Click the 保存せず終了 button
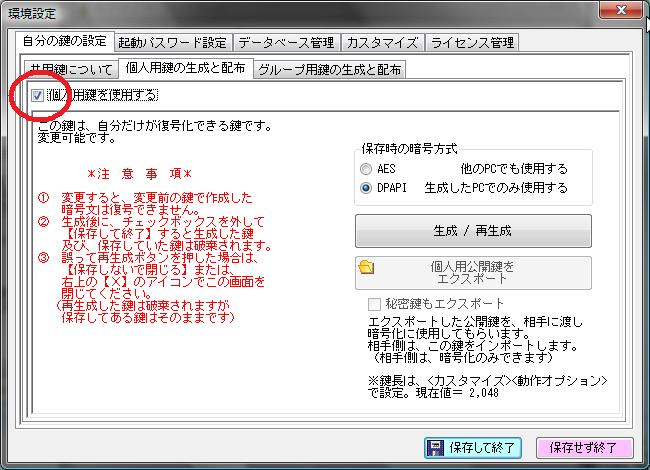The height and width of the screenshot is (470, 650). 584,448
